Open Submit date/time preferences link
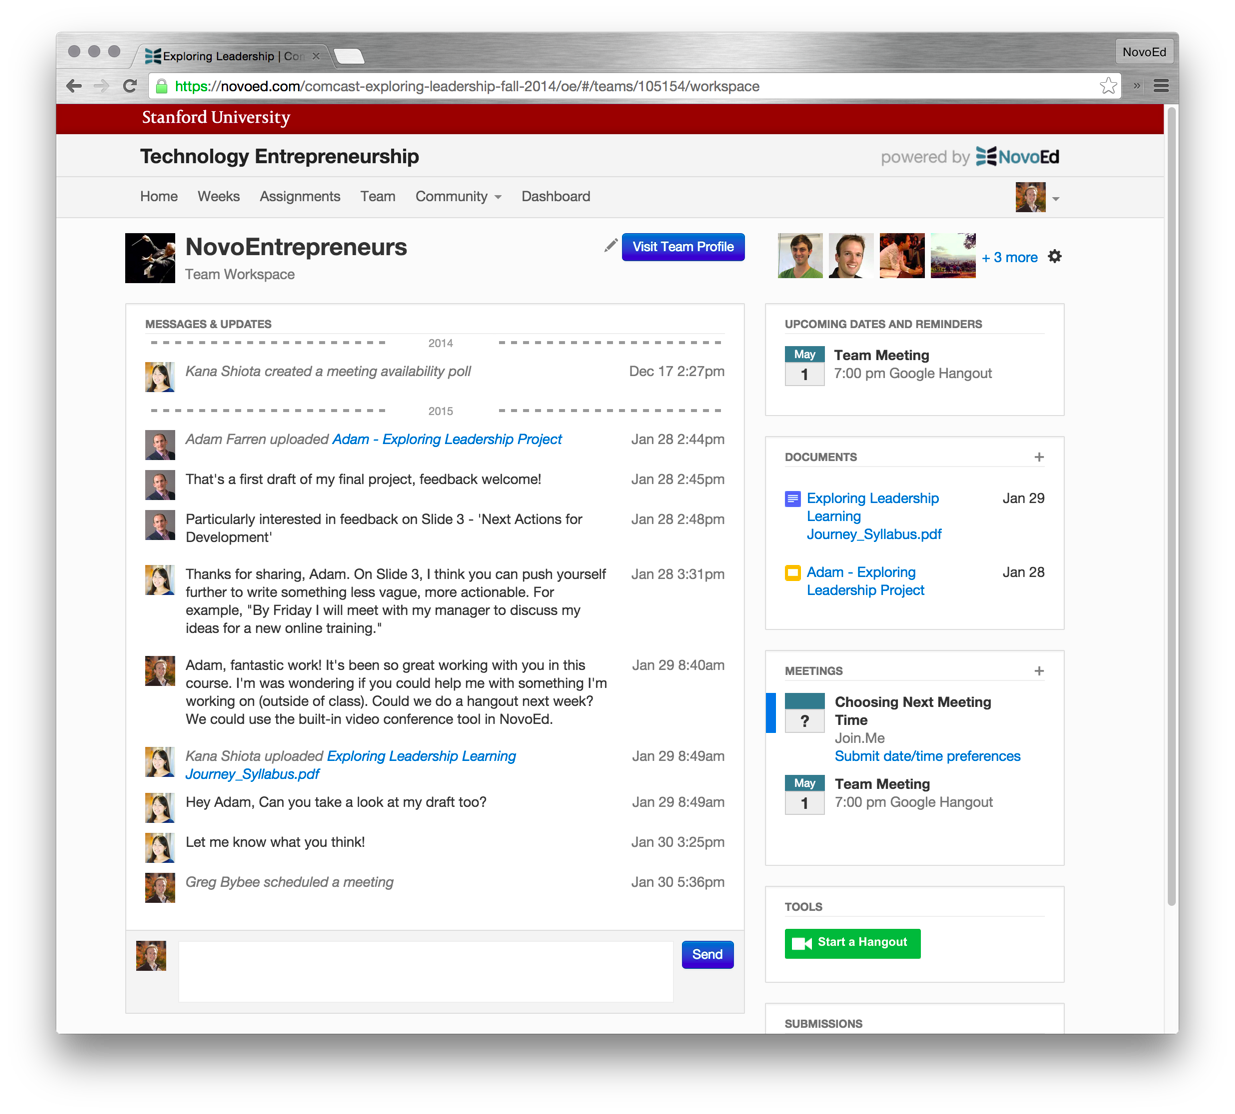The image size is (1235, 1114). 927,757
